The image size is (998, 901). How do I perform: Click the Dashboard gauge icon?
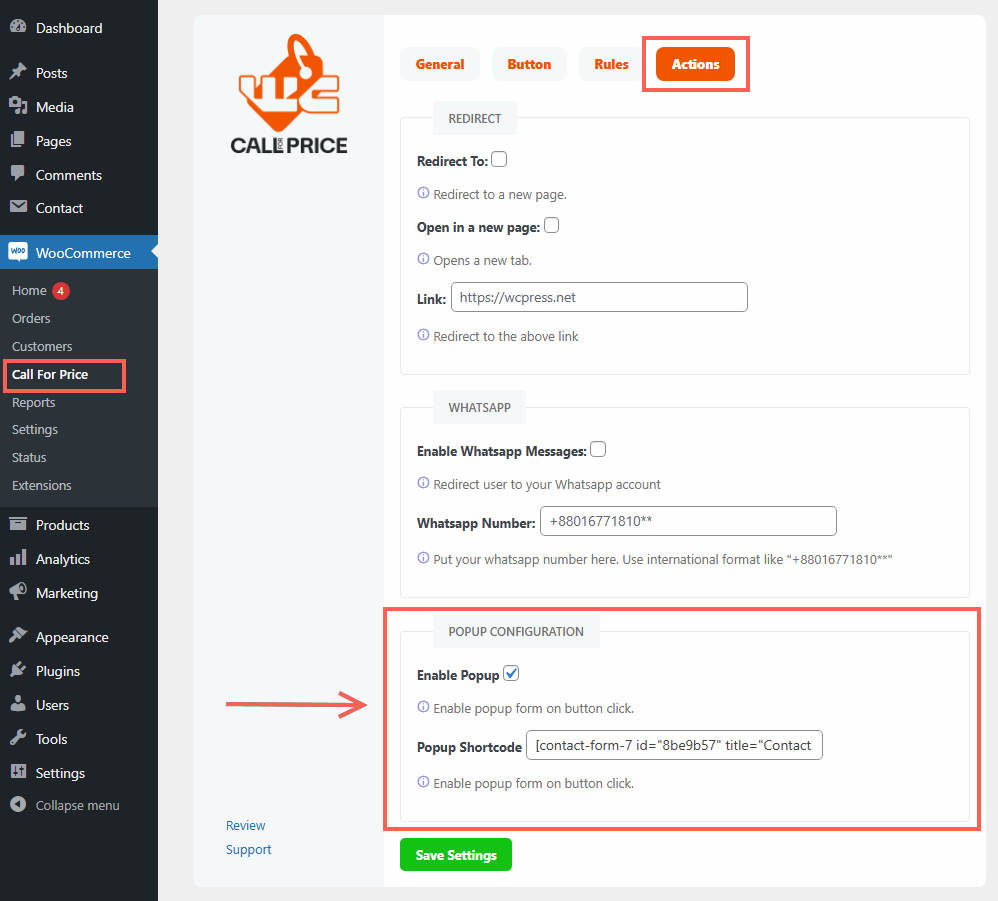click(18, 27)
